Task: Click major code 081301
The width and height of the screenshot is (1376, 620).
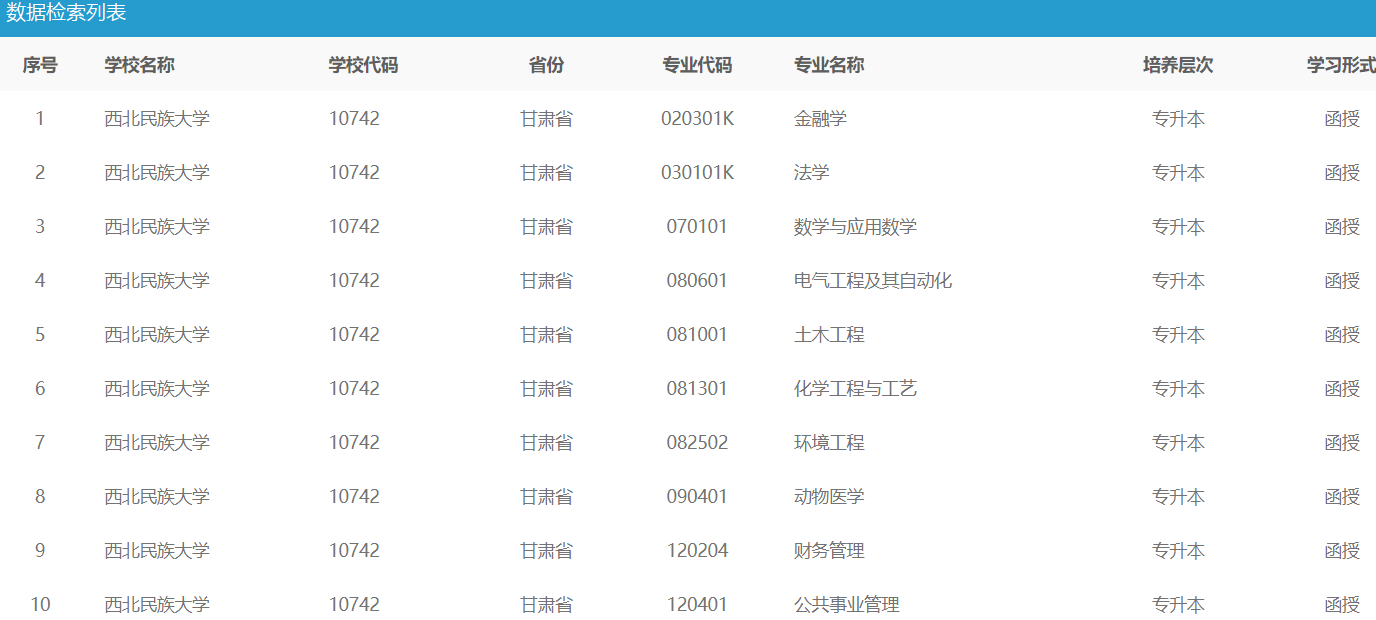Action: (697, 389)
